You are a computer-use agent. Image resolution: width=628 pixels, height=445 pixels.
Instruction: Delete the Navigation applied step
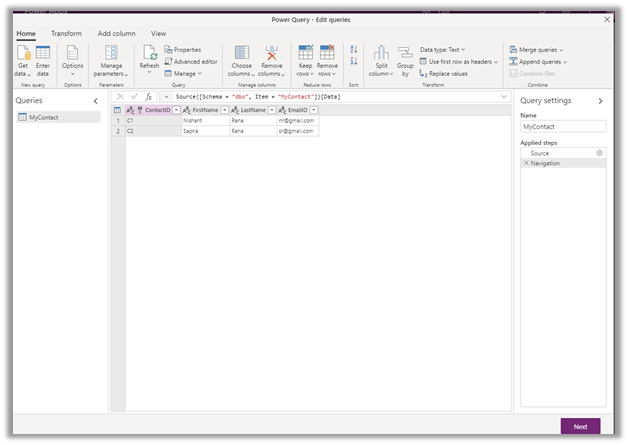pos(526,163)
